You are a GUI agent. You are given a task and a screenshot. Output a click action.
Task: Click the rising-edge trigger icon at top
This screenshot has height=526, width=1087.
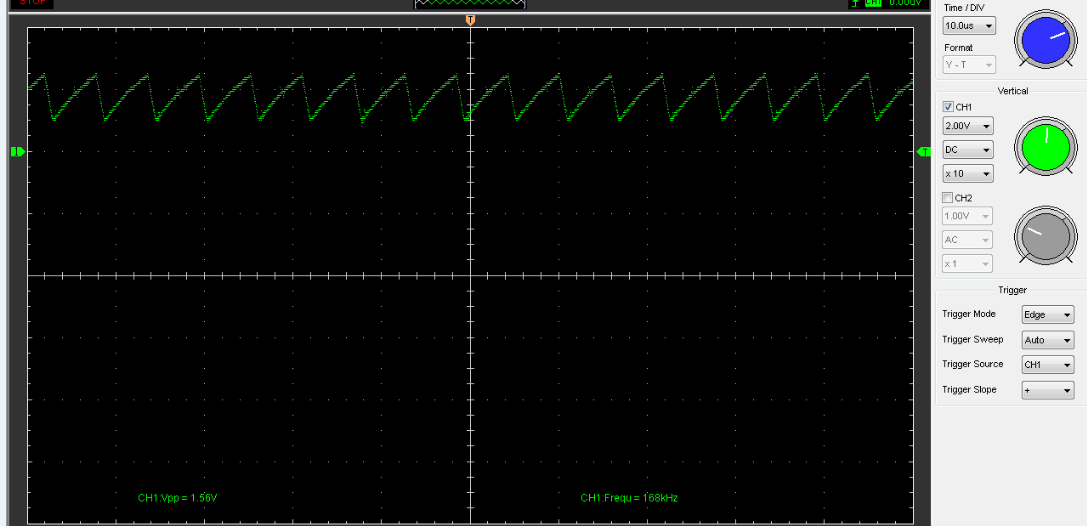coord(857,3)
